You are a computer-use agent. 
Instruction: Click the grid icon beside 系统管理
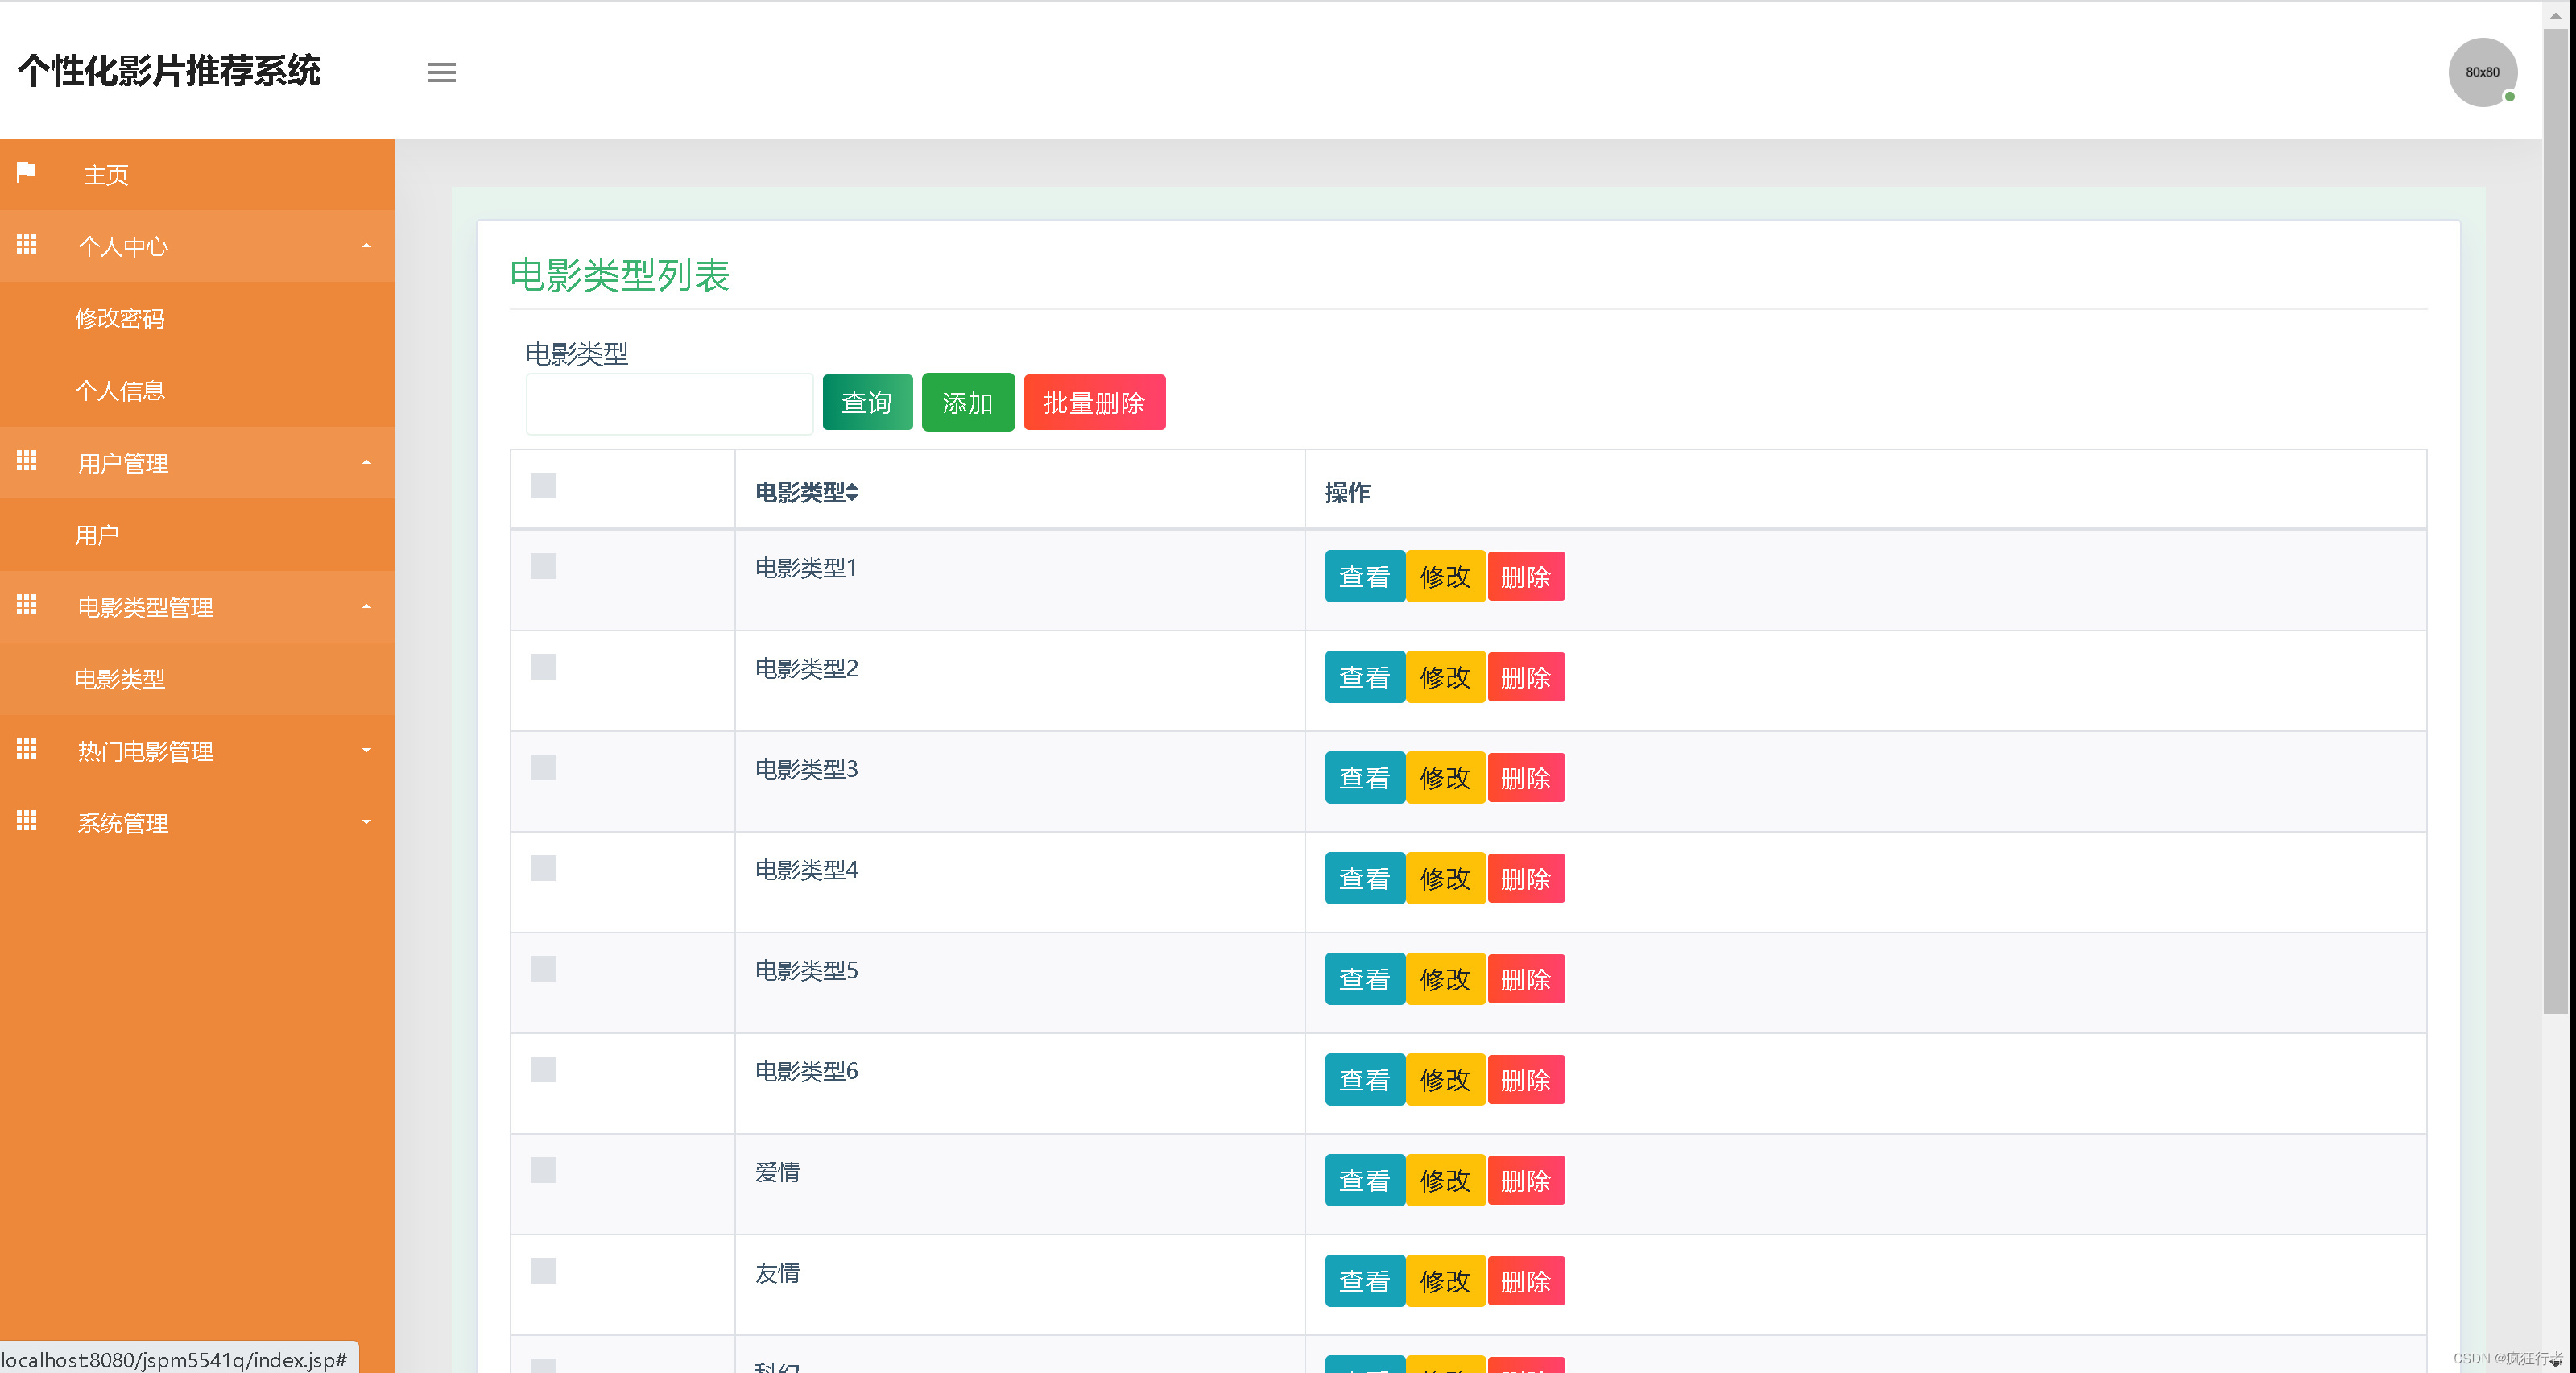27,821
